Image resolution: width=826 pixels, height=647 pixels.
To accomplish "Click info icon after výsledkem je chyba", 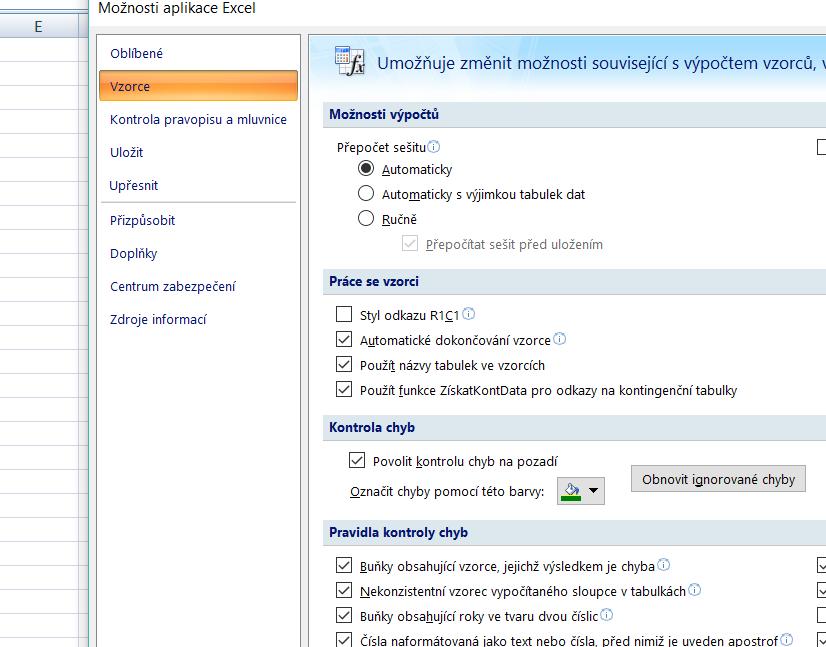I will 664,565.
